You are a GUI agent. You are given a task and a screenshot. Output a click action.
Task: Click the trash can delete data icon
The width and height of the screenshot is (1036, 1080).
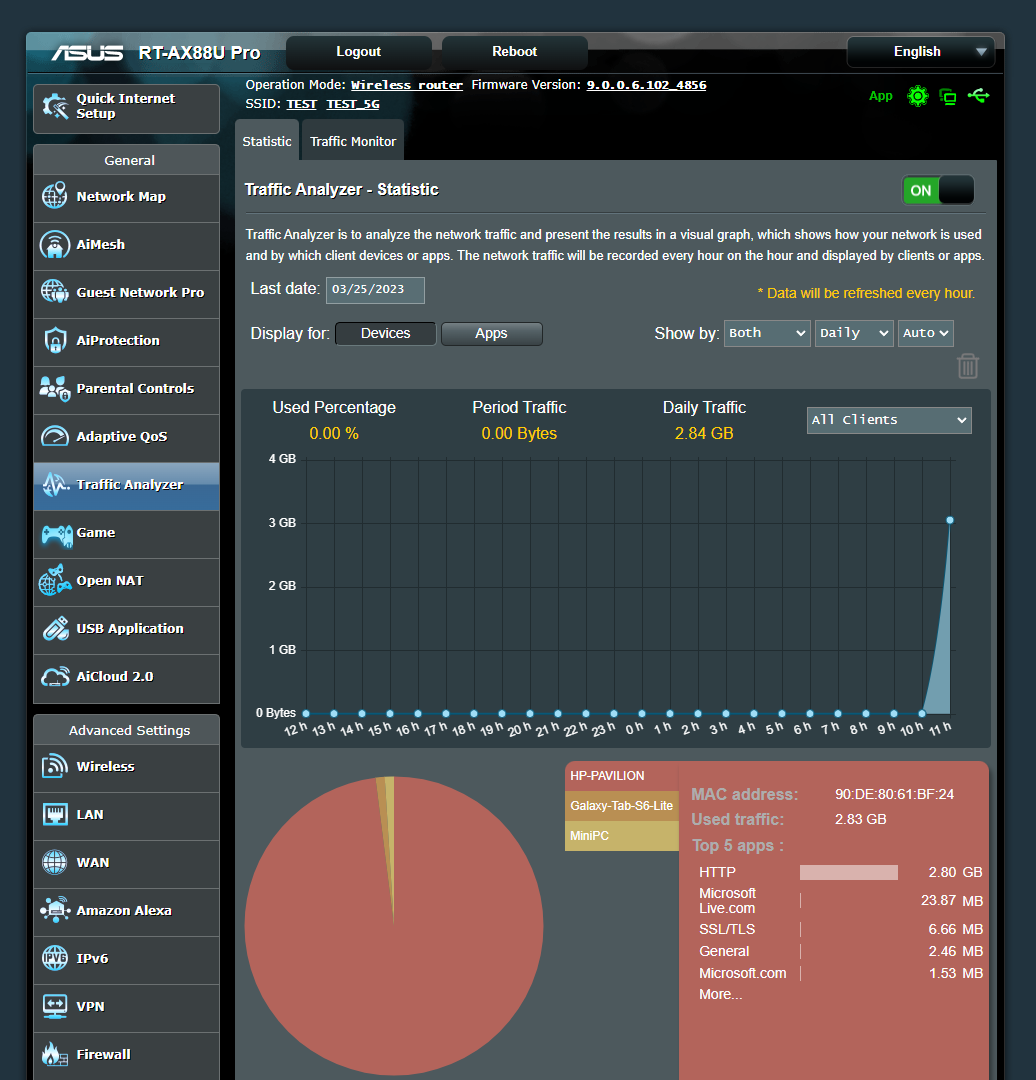pos(967,366)
